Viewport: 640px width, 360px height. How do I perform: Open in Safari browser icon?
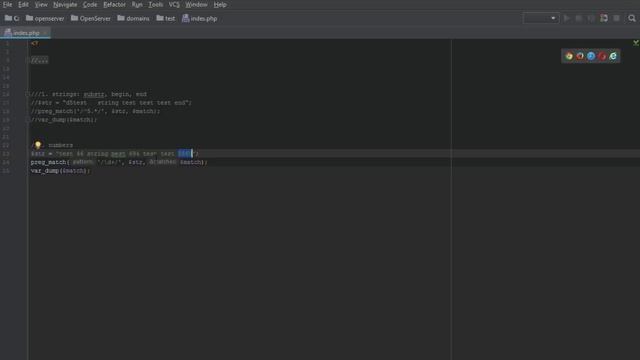(x=591, y=56)
